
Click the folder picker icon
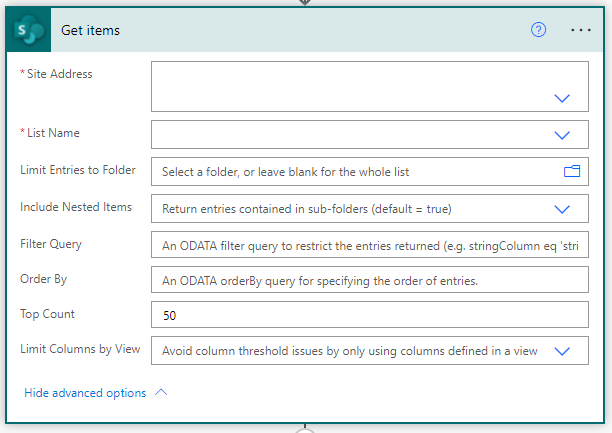[x=572, y=171]
